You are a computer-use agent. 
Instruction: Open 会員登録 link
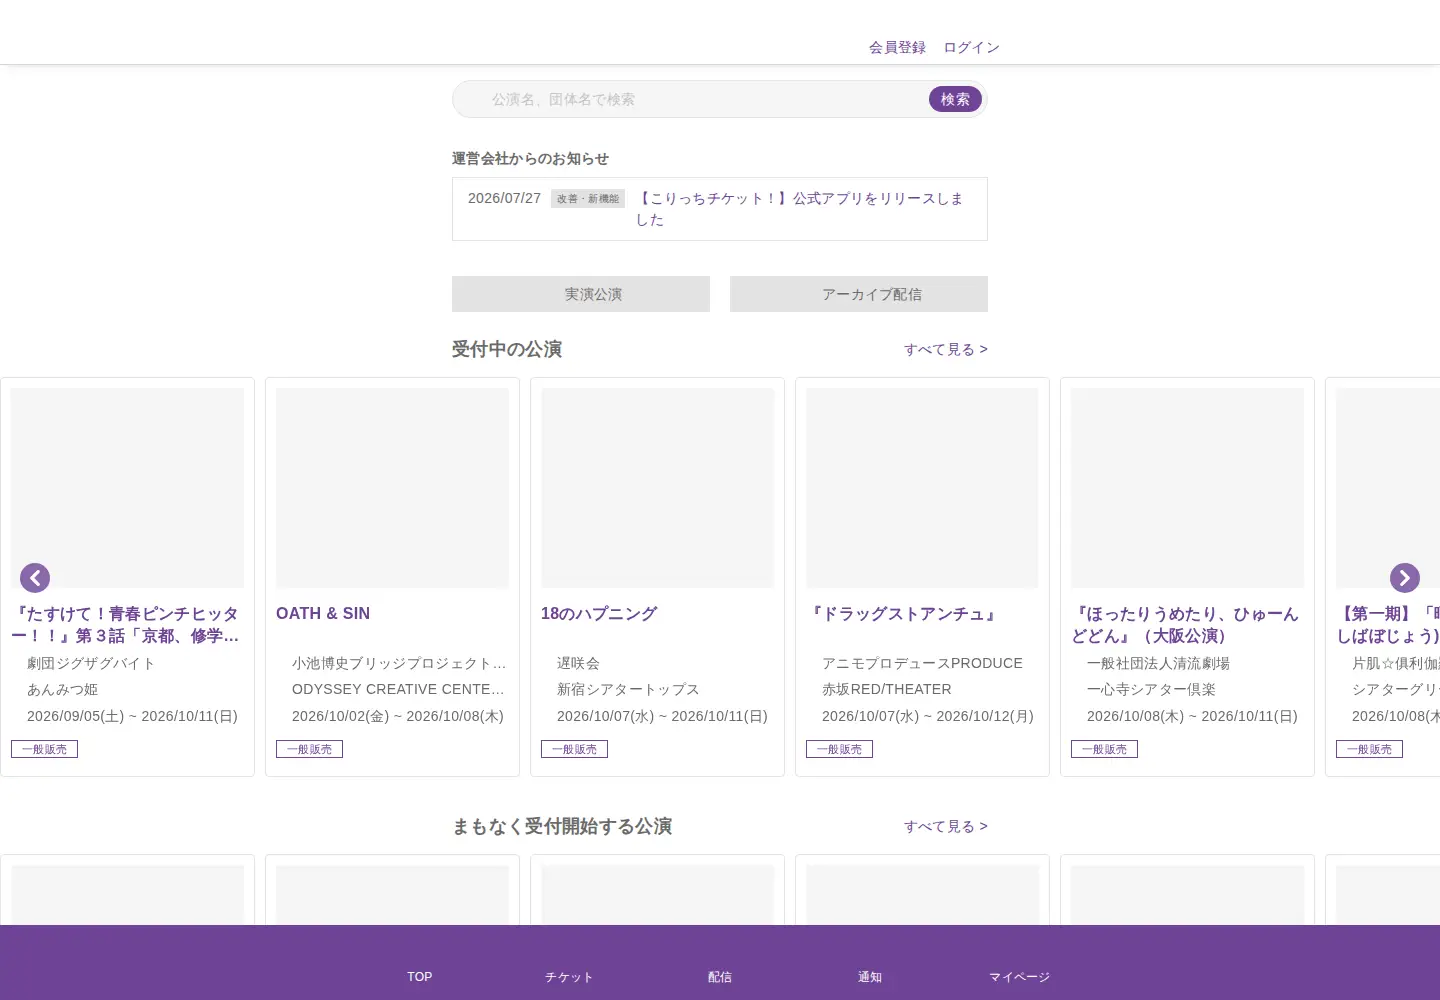tap(897, 47)
